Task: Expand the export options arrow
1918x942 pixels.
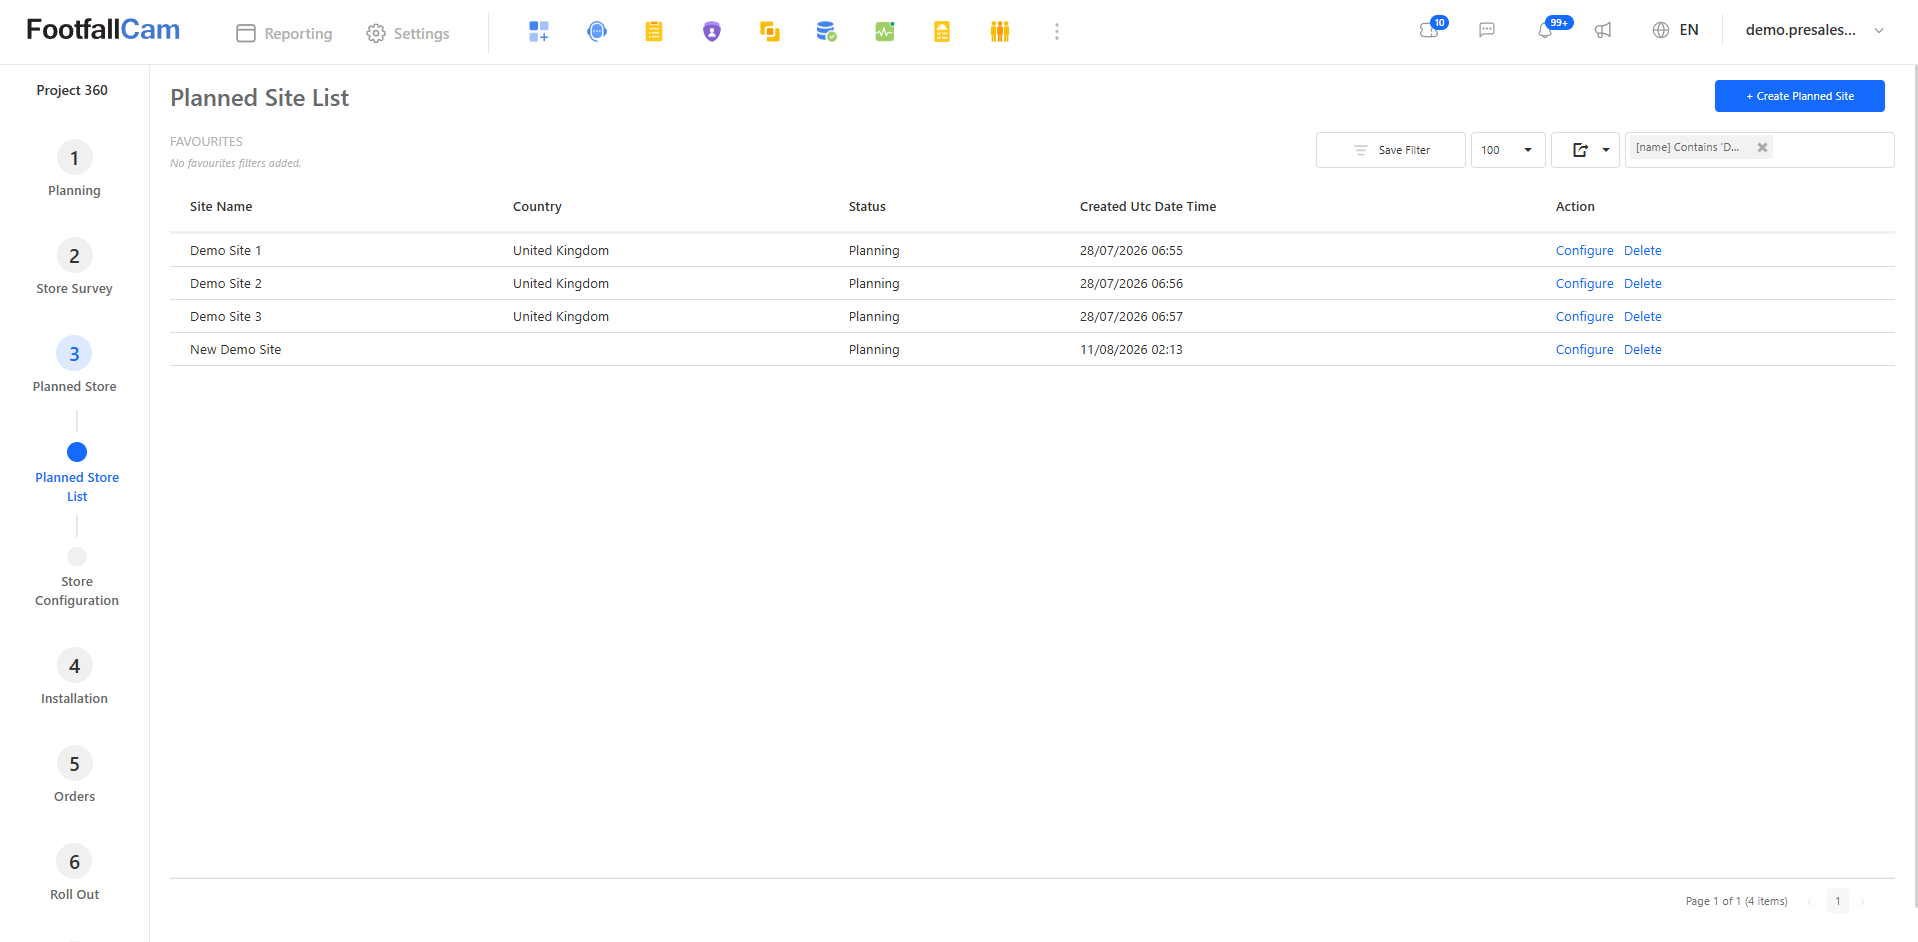Action: [1606, 150]
